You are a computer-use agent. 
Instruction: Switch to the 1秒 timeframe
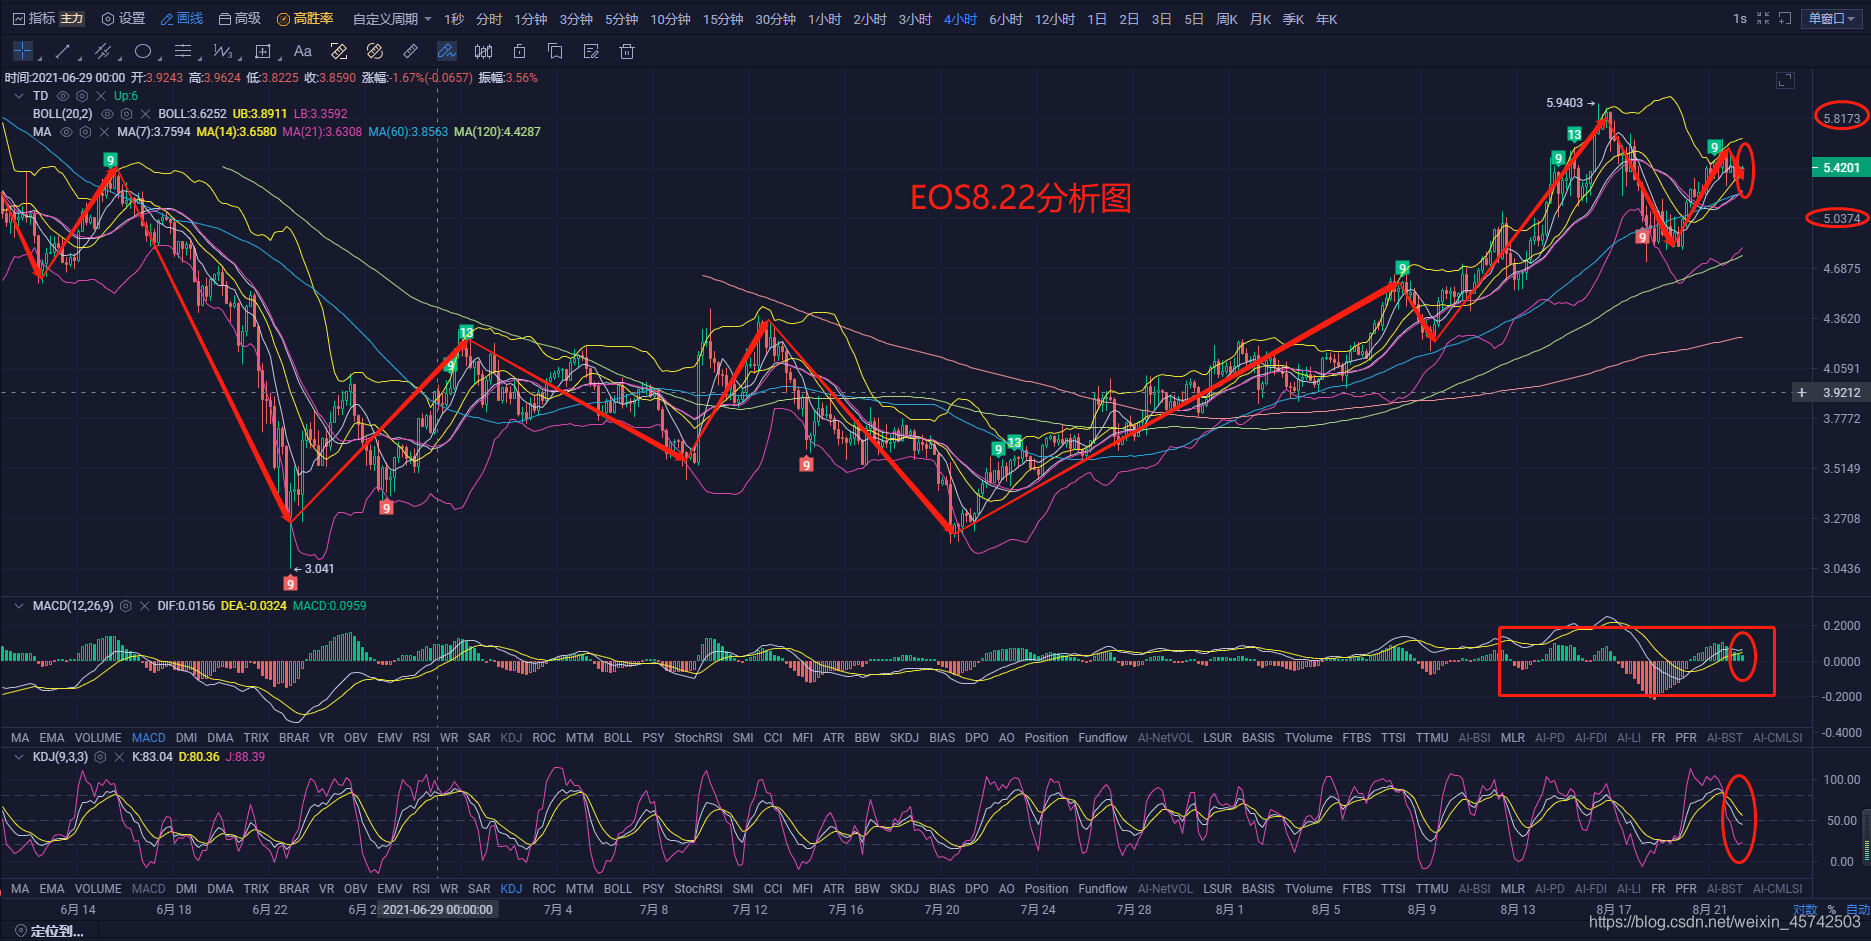[x=454, y=19]
